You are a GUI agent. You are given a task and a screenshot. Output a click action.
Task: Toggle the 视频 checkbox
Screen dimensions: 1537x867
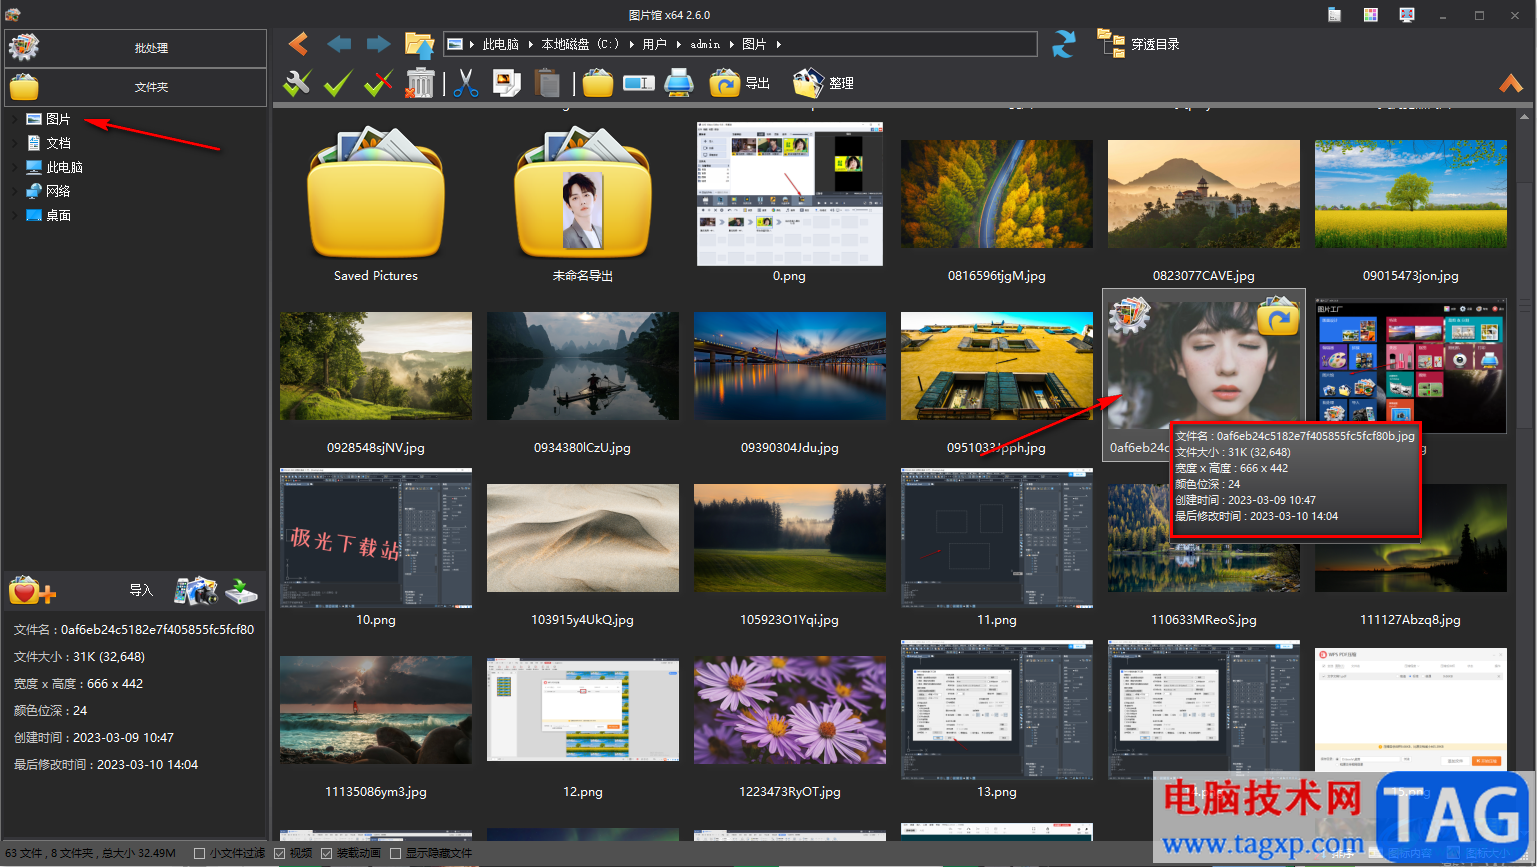(279, 853)
